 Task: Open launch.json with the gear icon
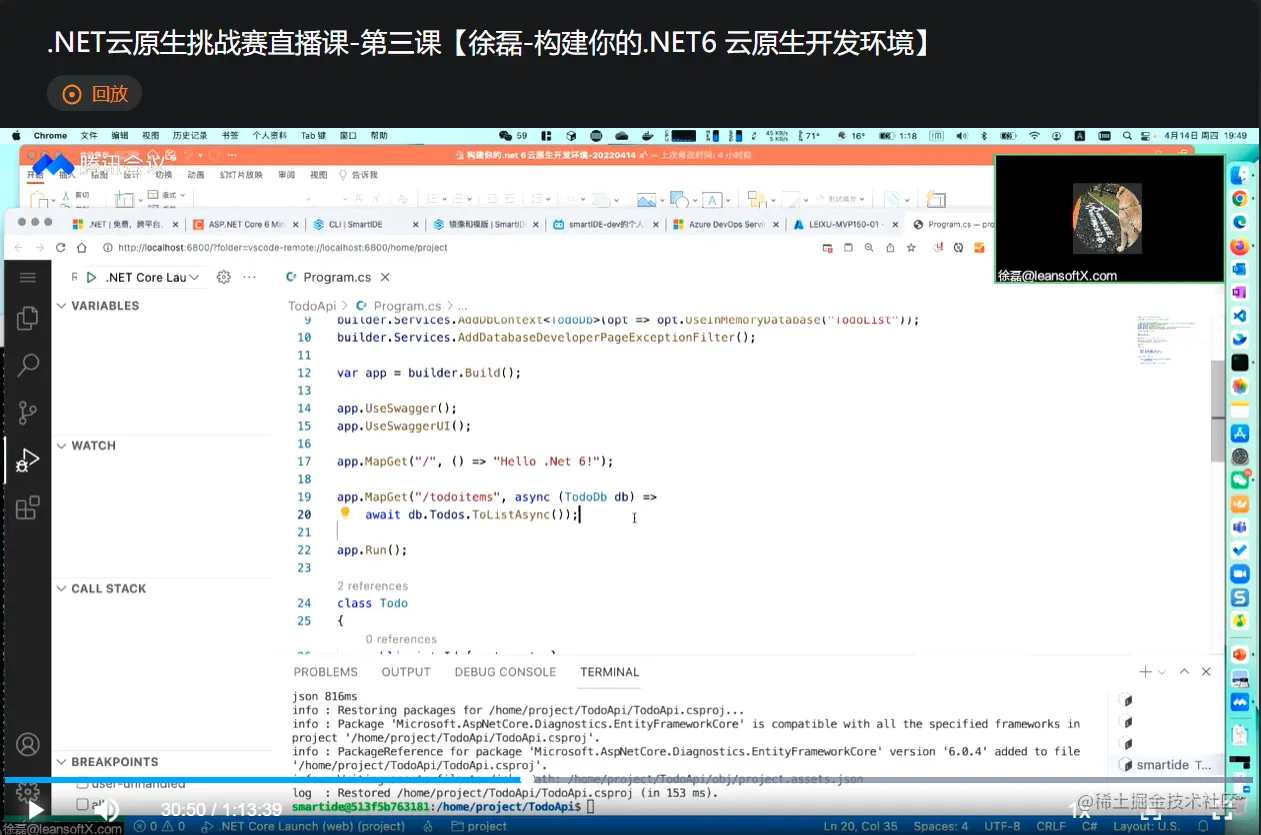point(224,277)
